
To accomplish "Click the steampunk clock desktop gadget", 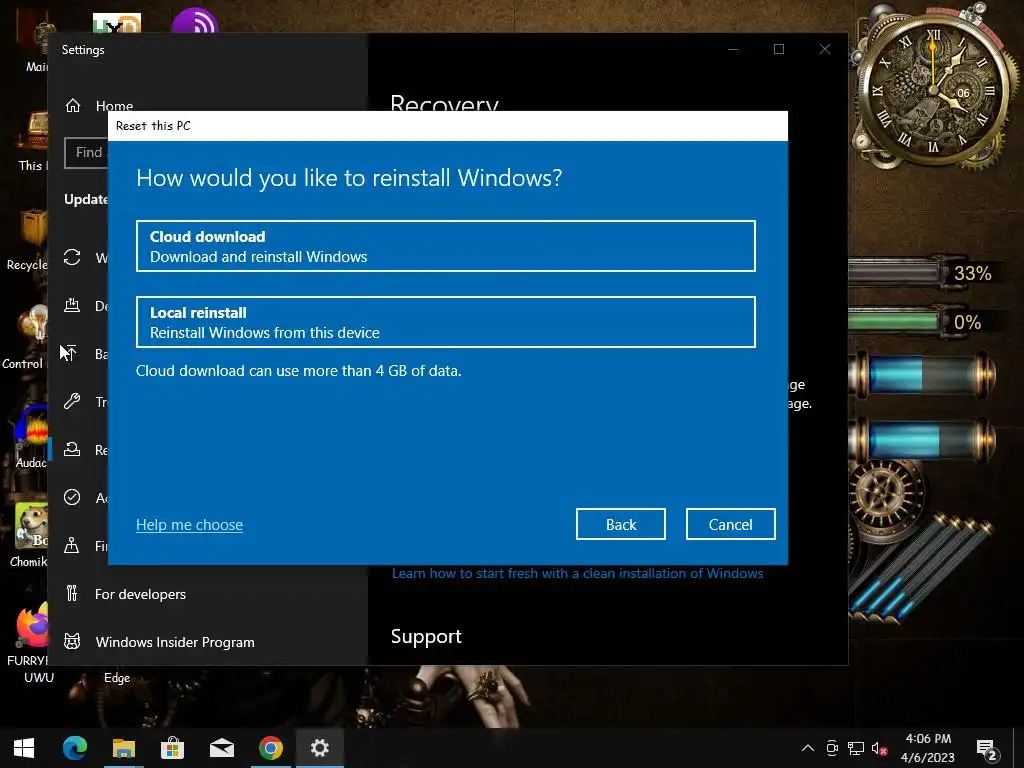I will pyautogui.click(x=935, y=89).
